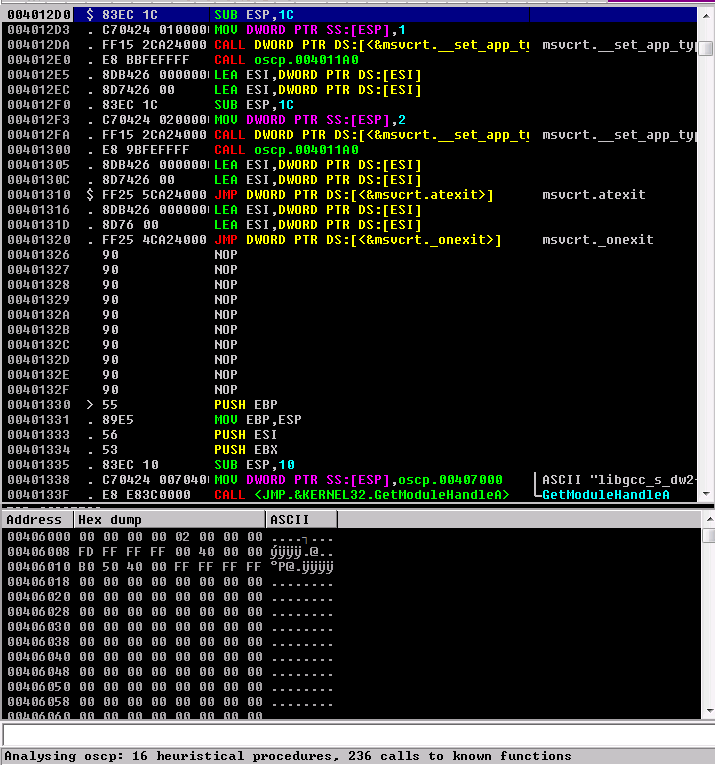Viewport: 715px width, 765px height.
Task: Select dump row at address 00406000
Action: [351, 537]
